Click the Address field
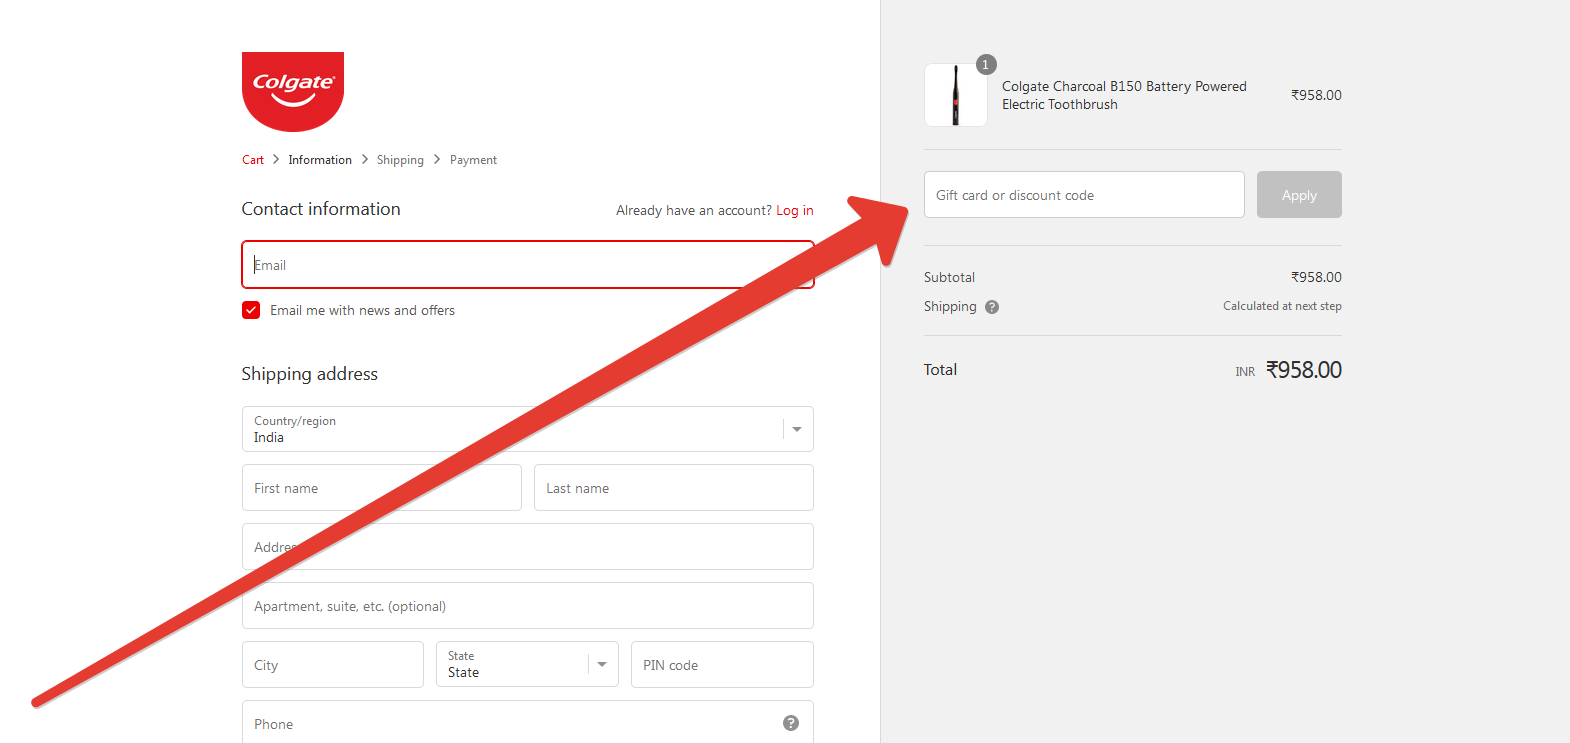Screen dimensions: 1570x743 tap(528, 547)
